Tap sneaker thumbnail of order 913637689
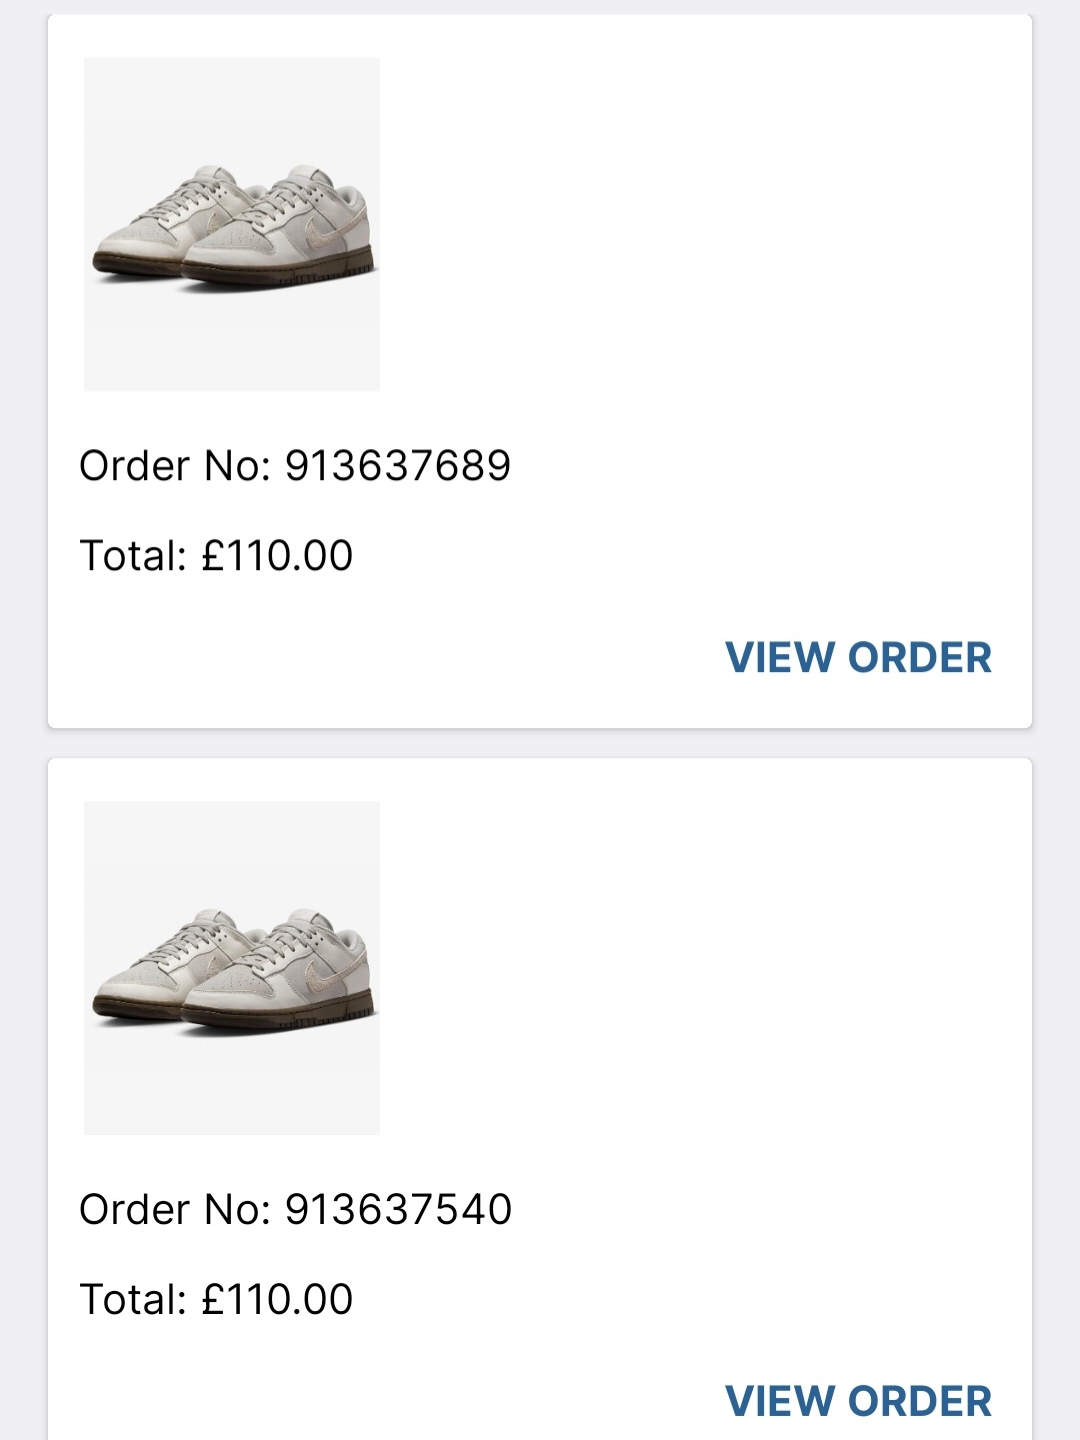The width and height of the screenshot is (1080, 1440). (x=232, y=224)
